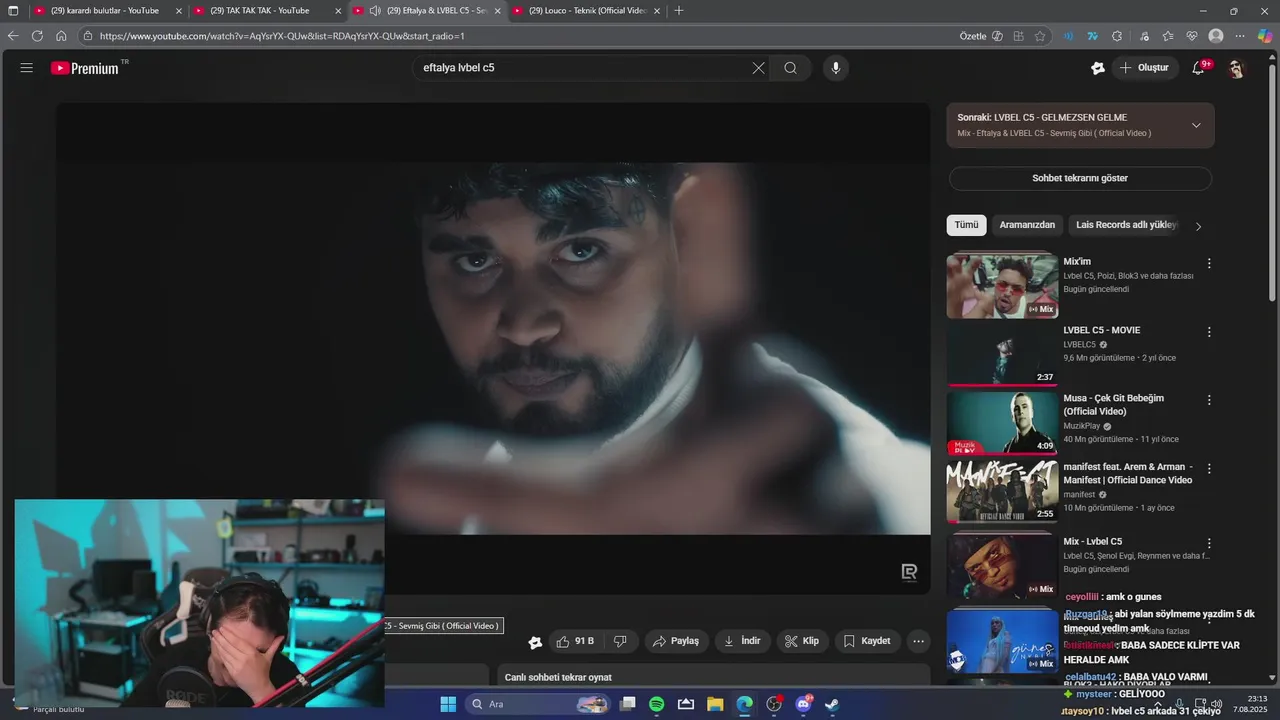The image size is (1280, 720).
Task: Like the video (91 B)
Action: click(575, 641)
